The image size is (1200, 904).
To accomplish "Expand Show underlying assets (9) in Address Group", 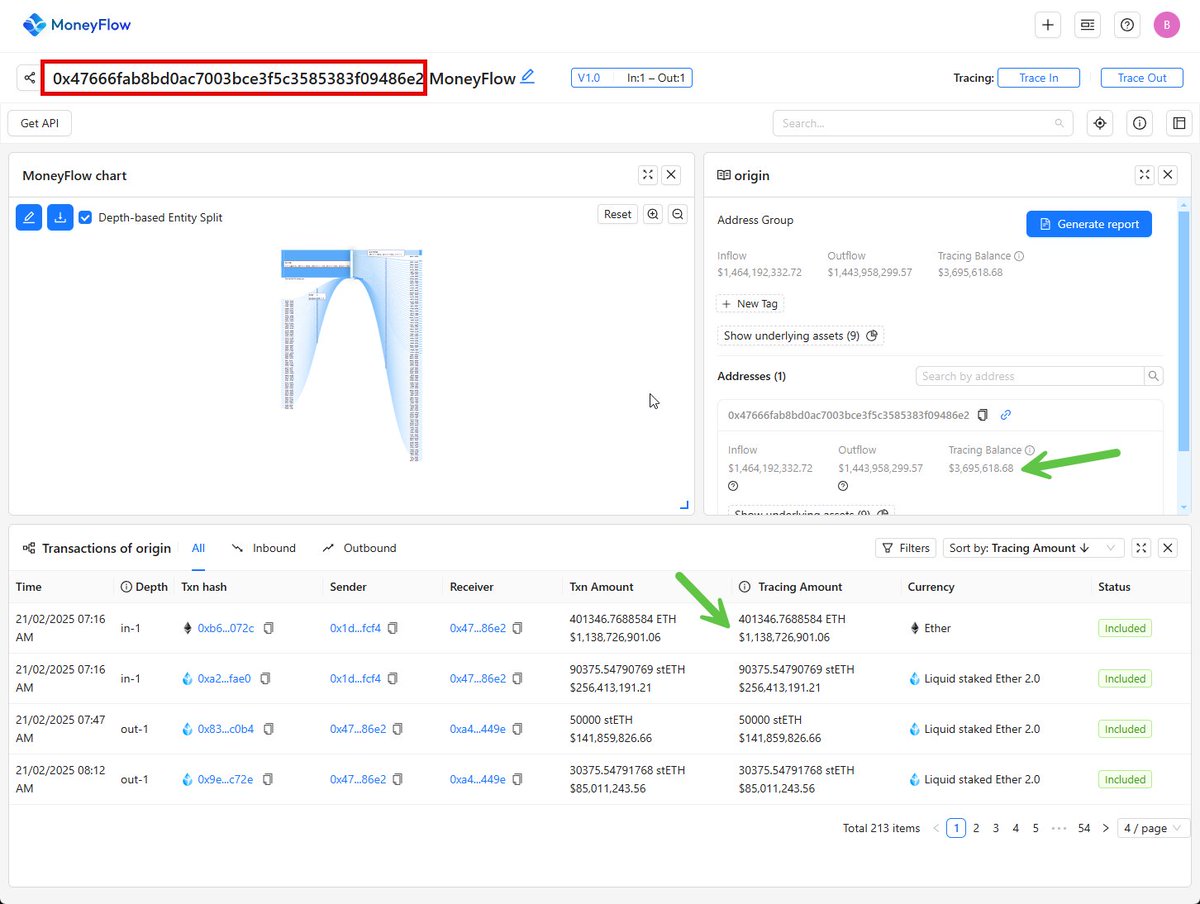I will click(800, 336).
